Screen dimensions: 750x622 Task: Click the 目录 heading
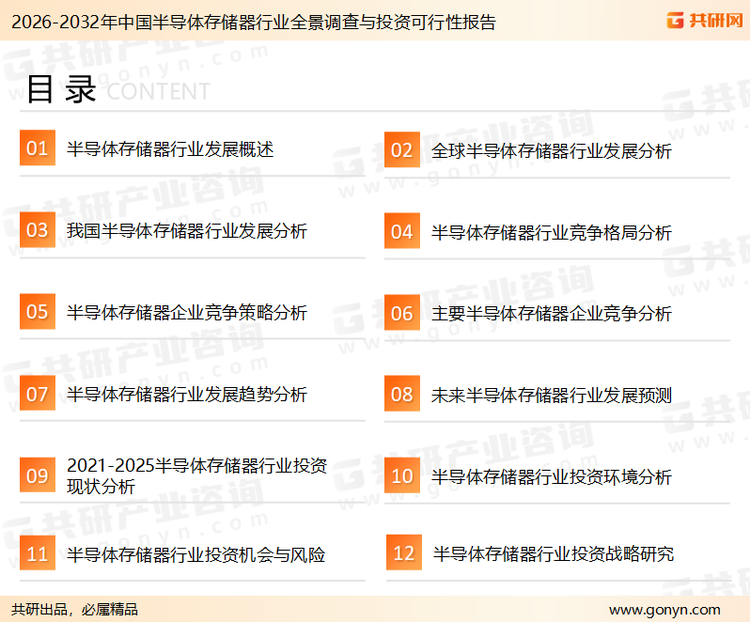click(x=62, y=89)
